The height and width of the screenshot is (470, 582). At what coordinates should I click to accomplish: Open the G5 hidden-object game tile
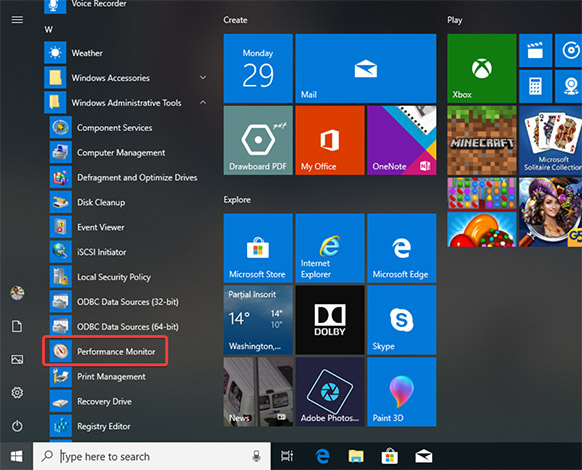[x=550, y=212]
